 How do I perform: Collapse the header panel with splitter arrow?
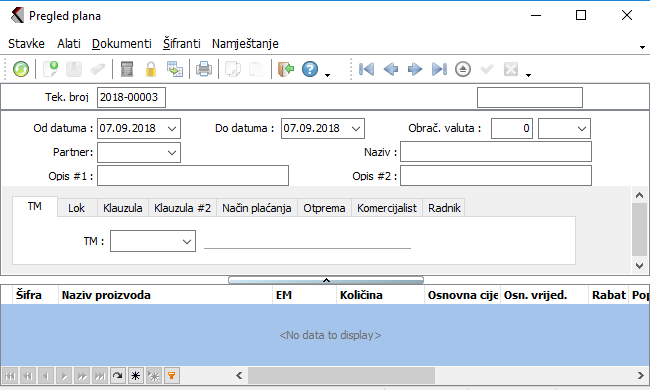tap(326, 280)
